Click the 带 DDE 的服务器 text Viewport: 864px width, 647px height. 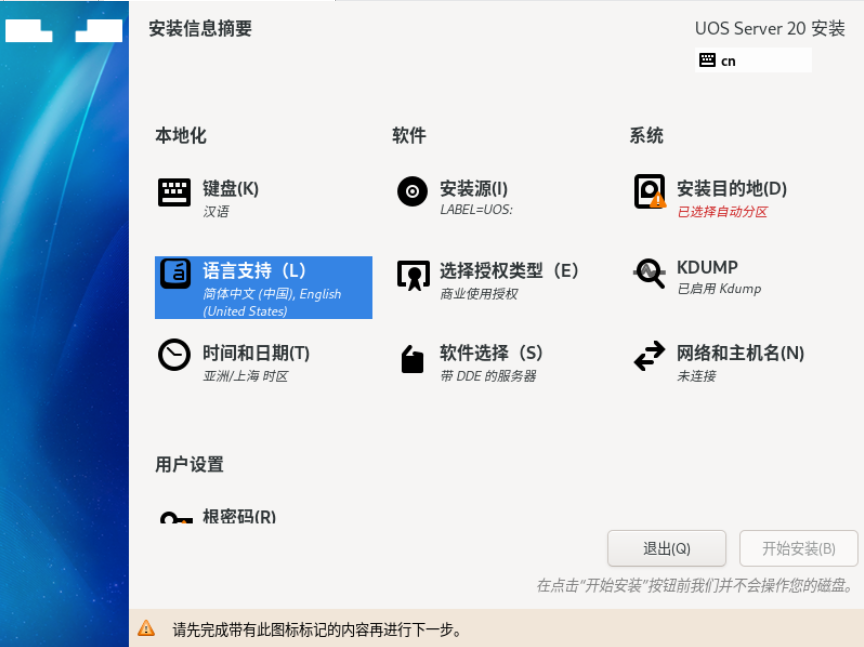point(488,376)
